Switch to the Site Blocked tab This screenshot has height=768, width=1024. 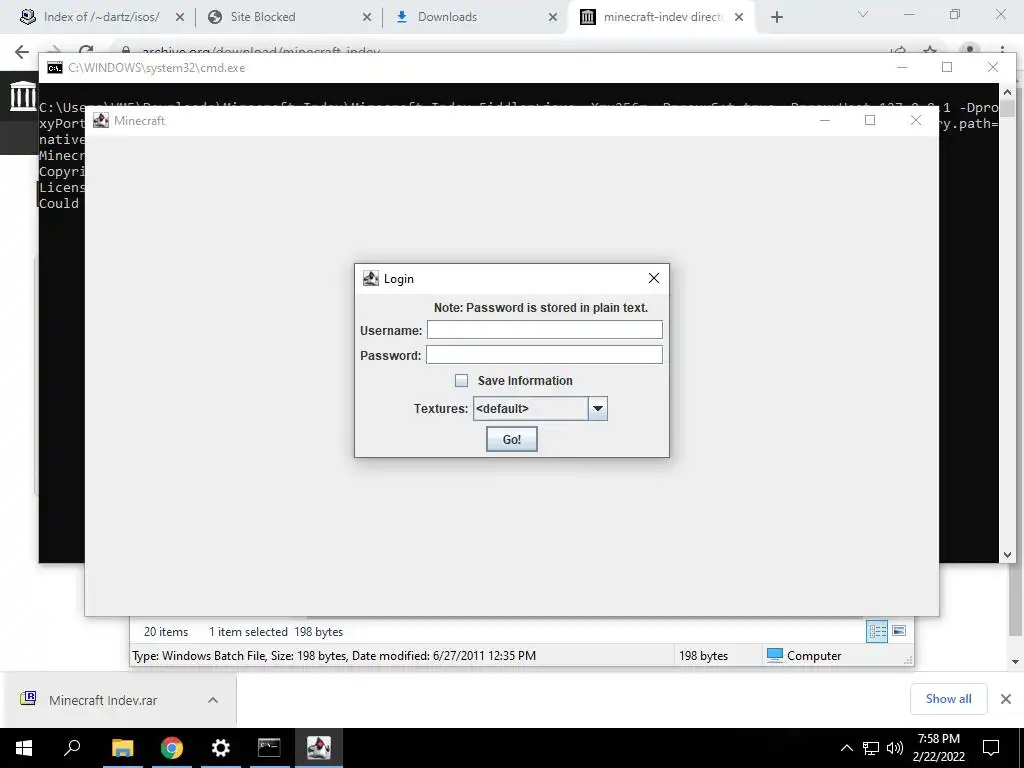coord(263,17)
